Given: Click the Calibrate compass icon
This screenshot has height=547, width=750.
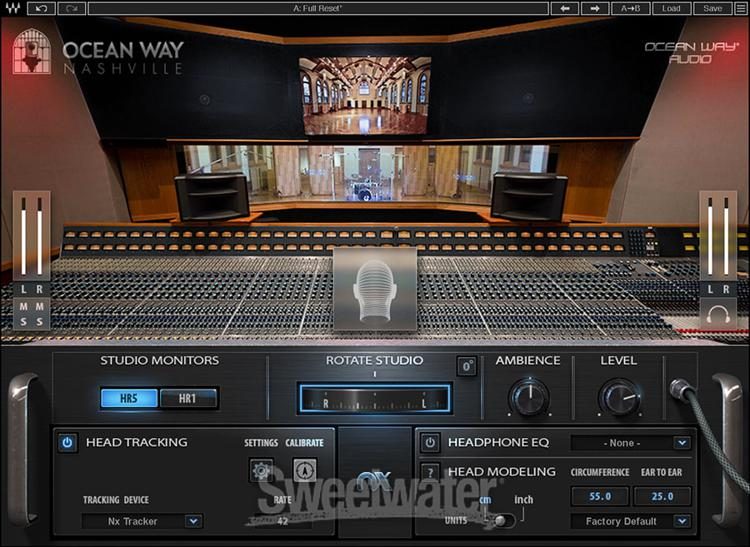Looking at the screenshot, I should pyautogui.click(x=305, y=470).
